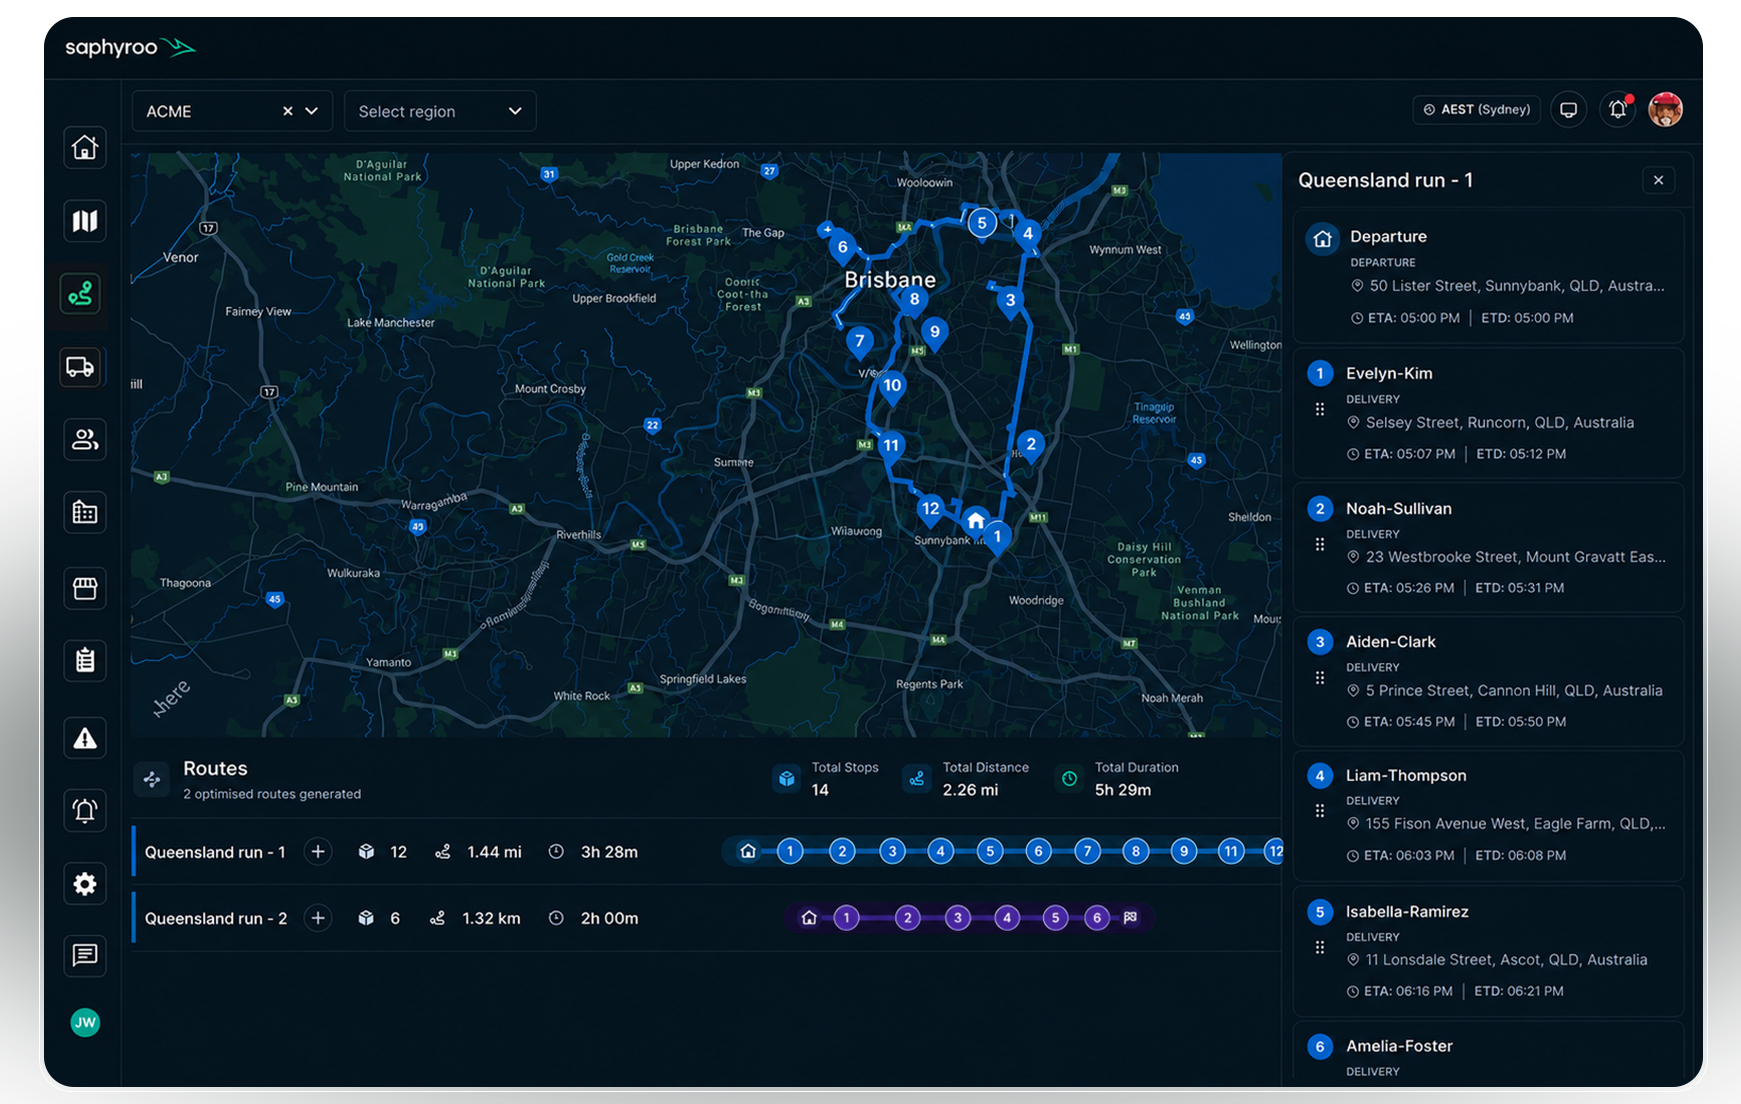Open the clipboard sidebar icon

[x=85, y=660]
